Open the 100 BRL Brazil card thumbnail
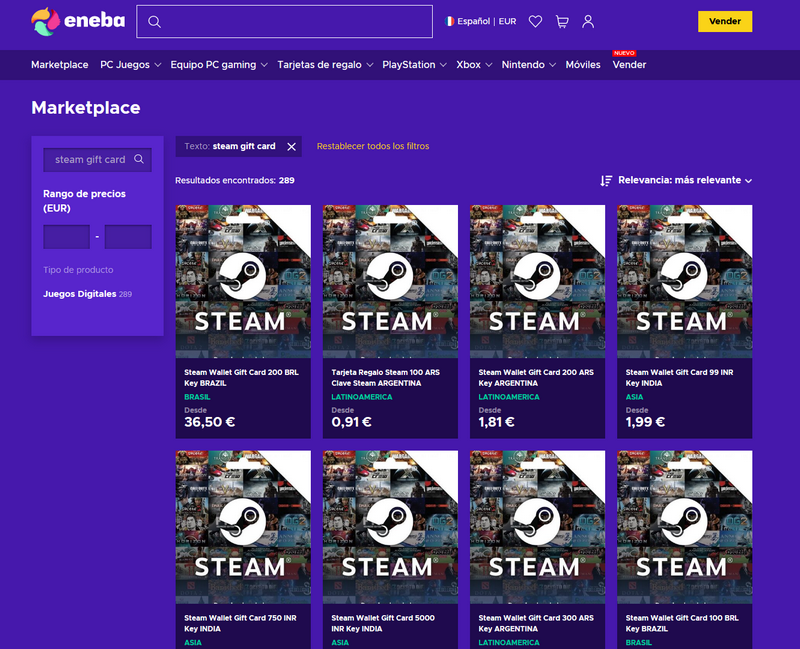 click(685, 527)
